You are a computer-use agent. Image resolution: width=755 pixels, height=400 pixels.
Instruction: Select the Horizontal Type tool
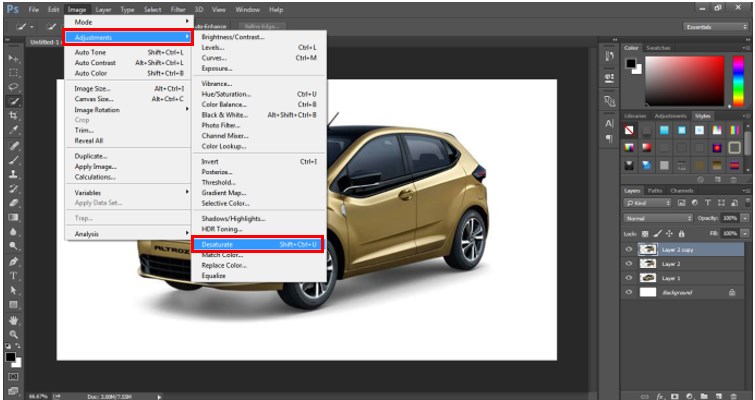tap(13, 276)
